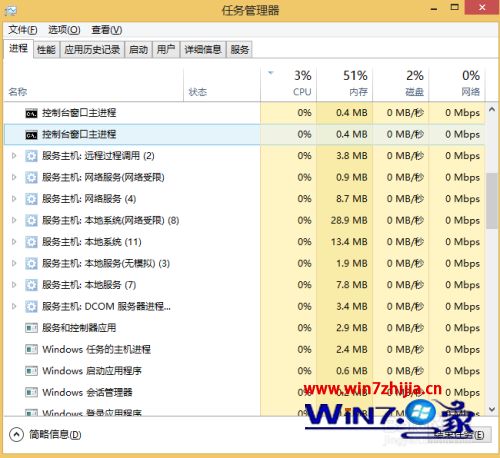500x458 pixels.
Task: Select the Windows 任务的主机进程 process name
Action: (x=97, y=350)
